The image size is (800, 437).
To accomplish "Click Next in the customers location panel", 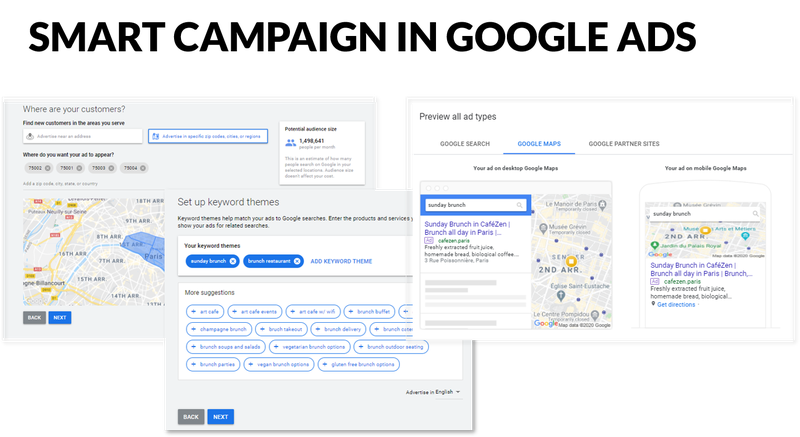I will tap(60, 318).
